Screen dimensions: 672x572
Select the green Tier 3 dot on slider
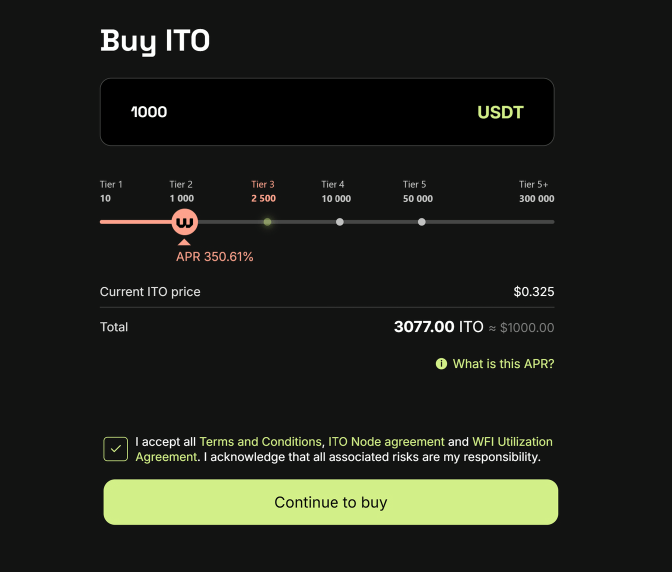click(267, 222)
